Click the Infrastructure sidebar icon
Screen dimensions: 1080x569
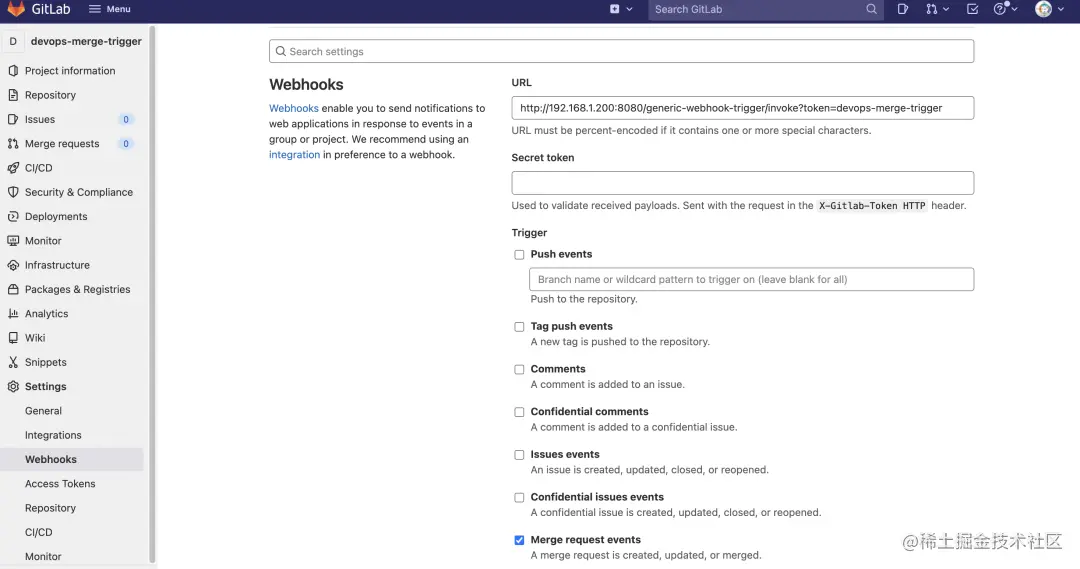13,265
